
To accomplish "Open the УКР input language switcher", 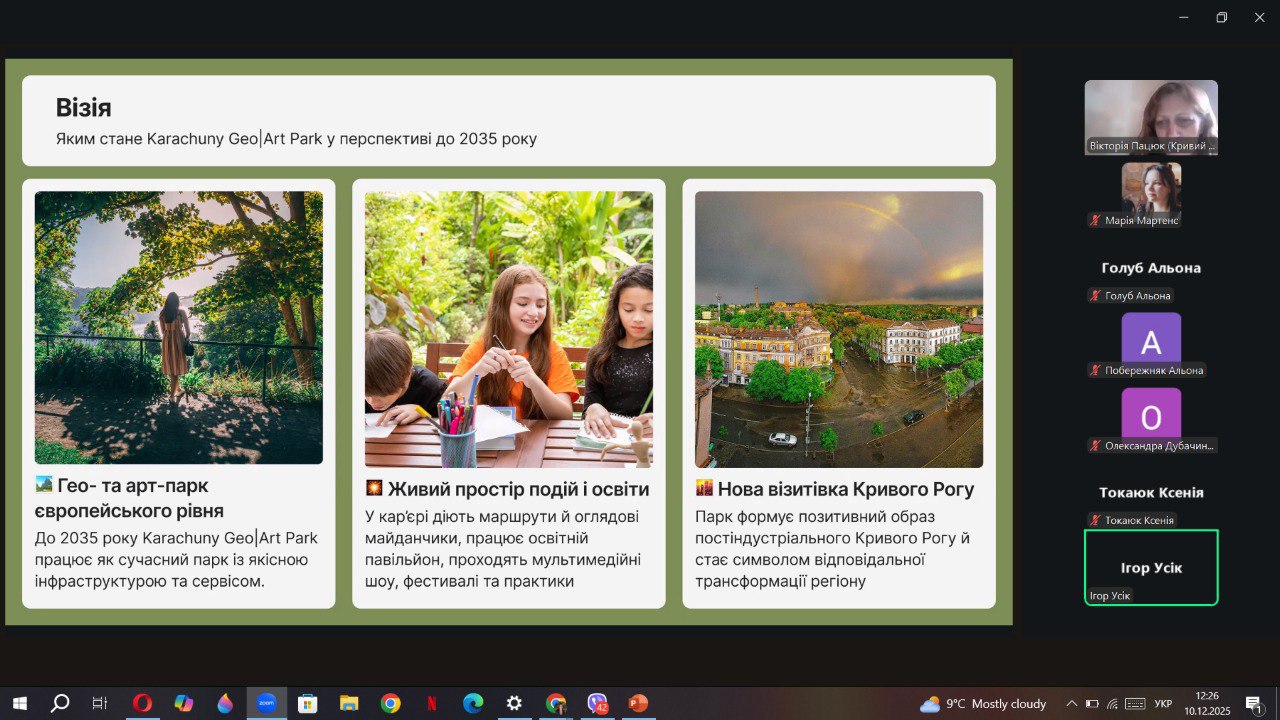I will 1163,704.
